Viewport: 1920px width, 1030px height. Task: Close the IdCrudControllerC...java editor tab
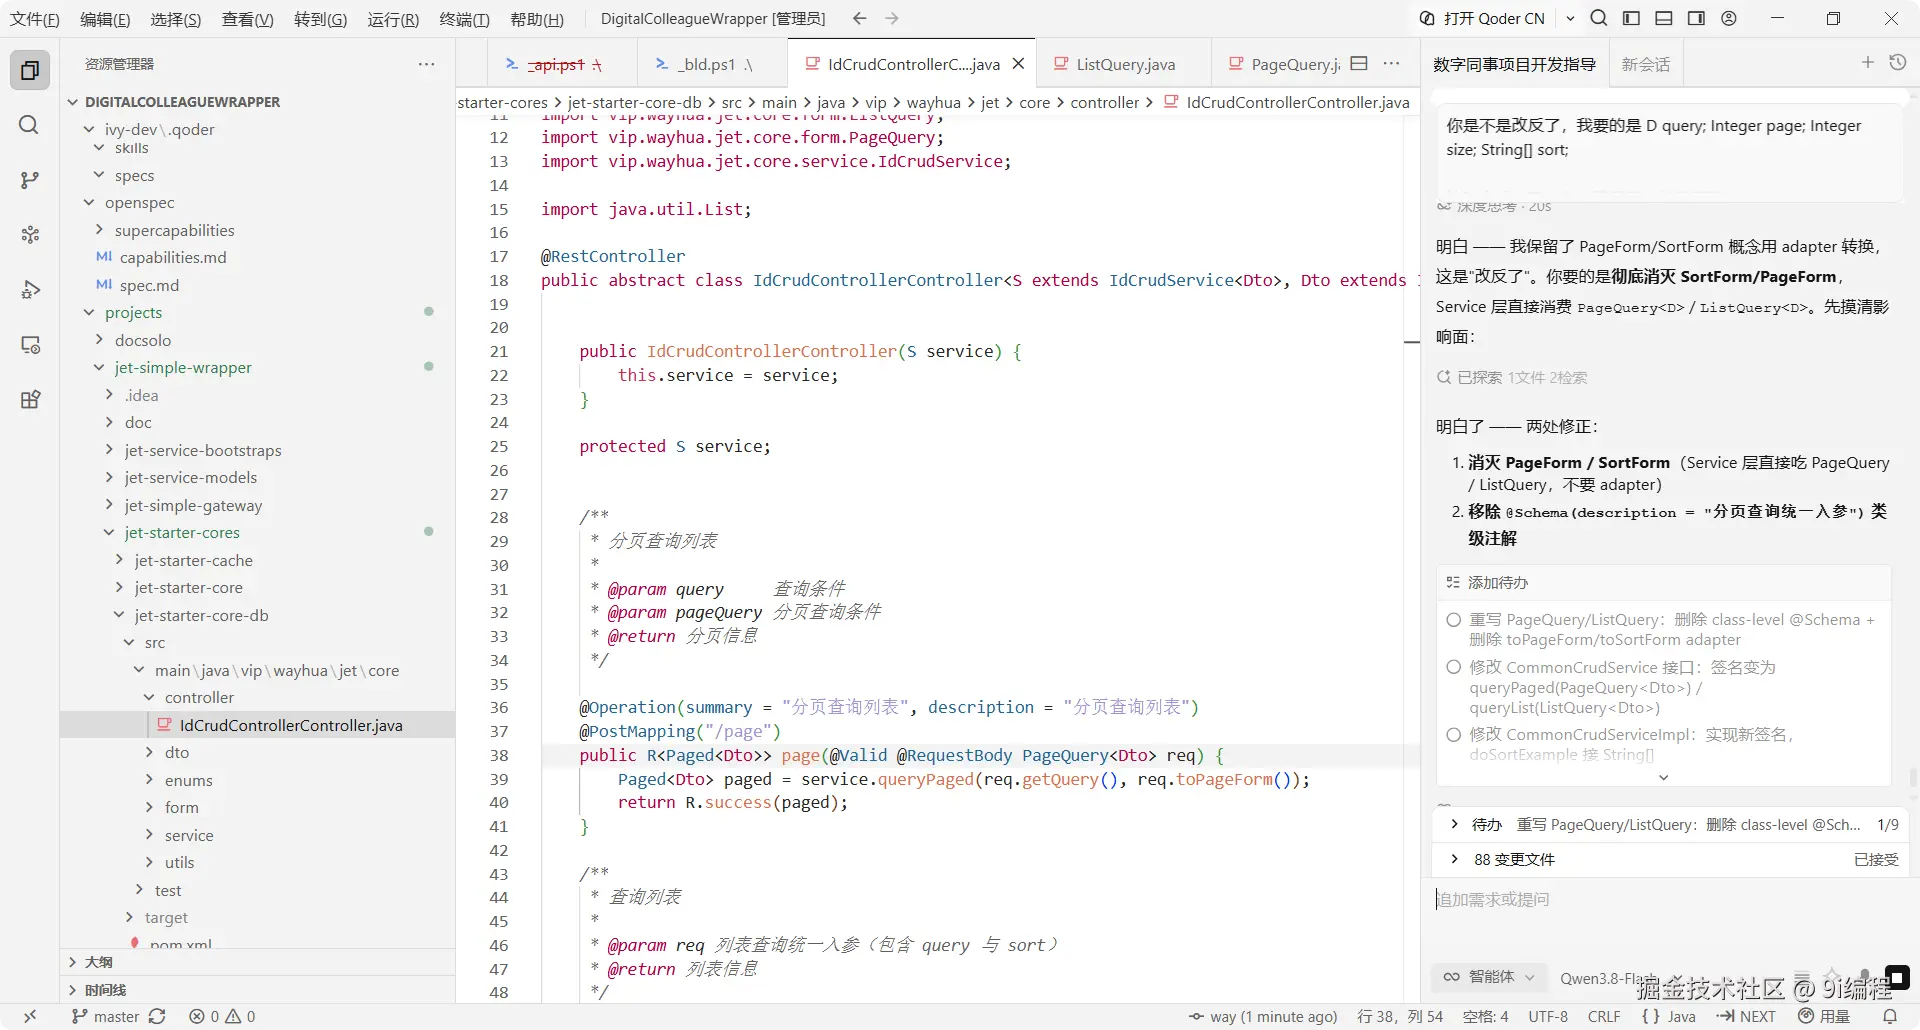1018,63
